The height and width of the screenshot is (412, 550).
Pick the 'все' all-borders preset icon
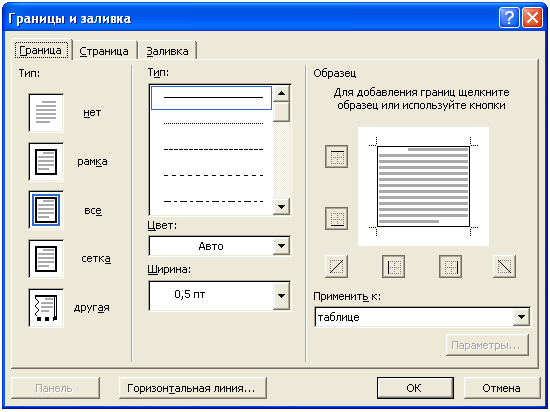click(x=46, y=210)
